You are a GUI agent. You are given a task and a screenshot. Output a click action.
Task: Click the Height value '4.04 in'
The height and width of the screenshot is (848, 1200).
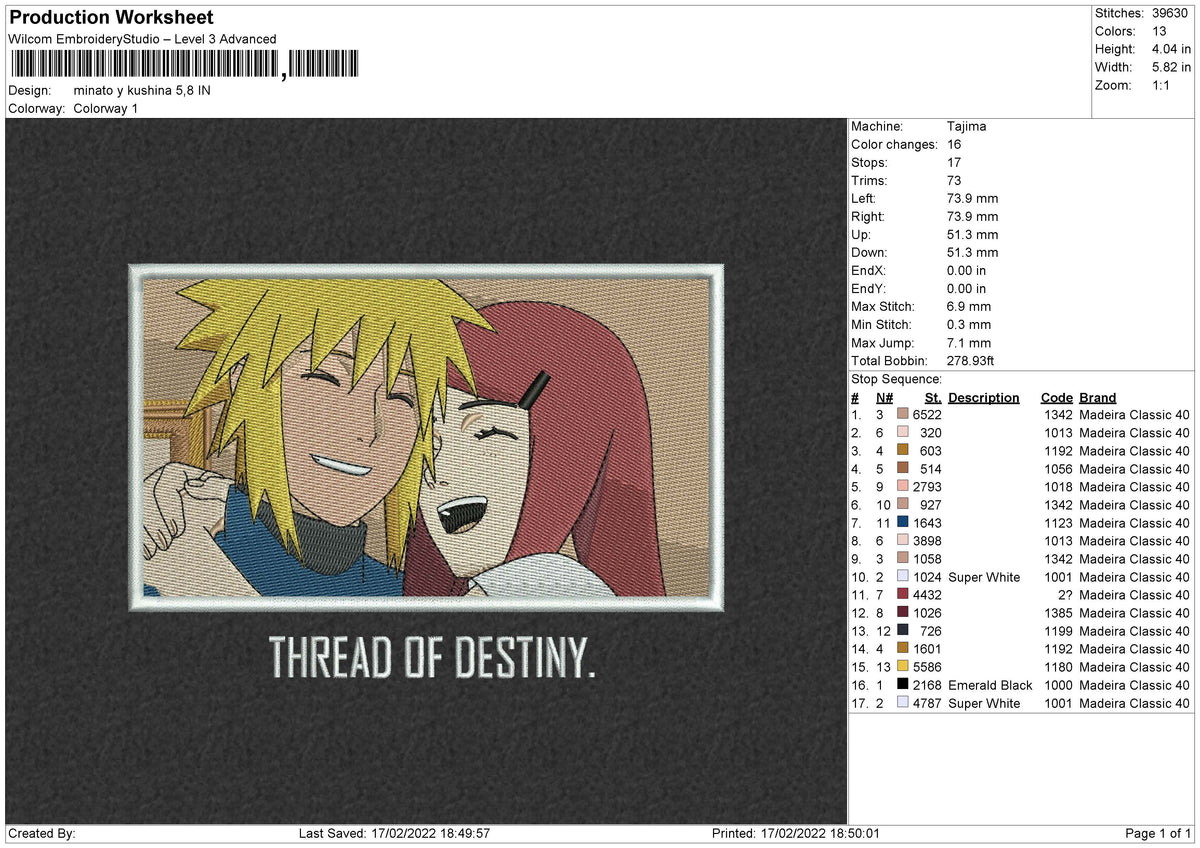[x=1171, y=49]
